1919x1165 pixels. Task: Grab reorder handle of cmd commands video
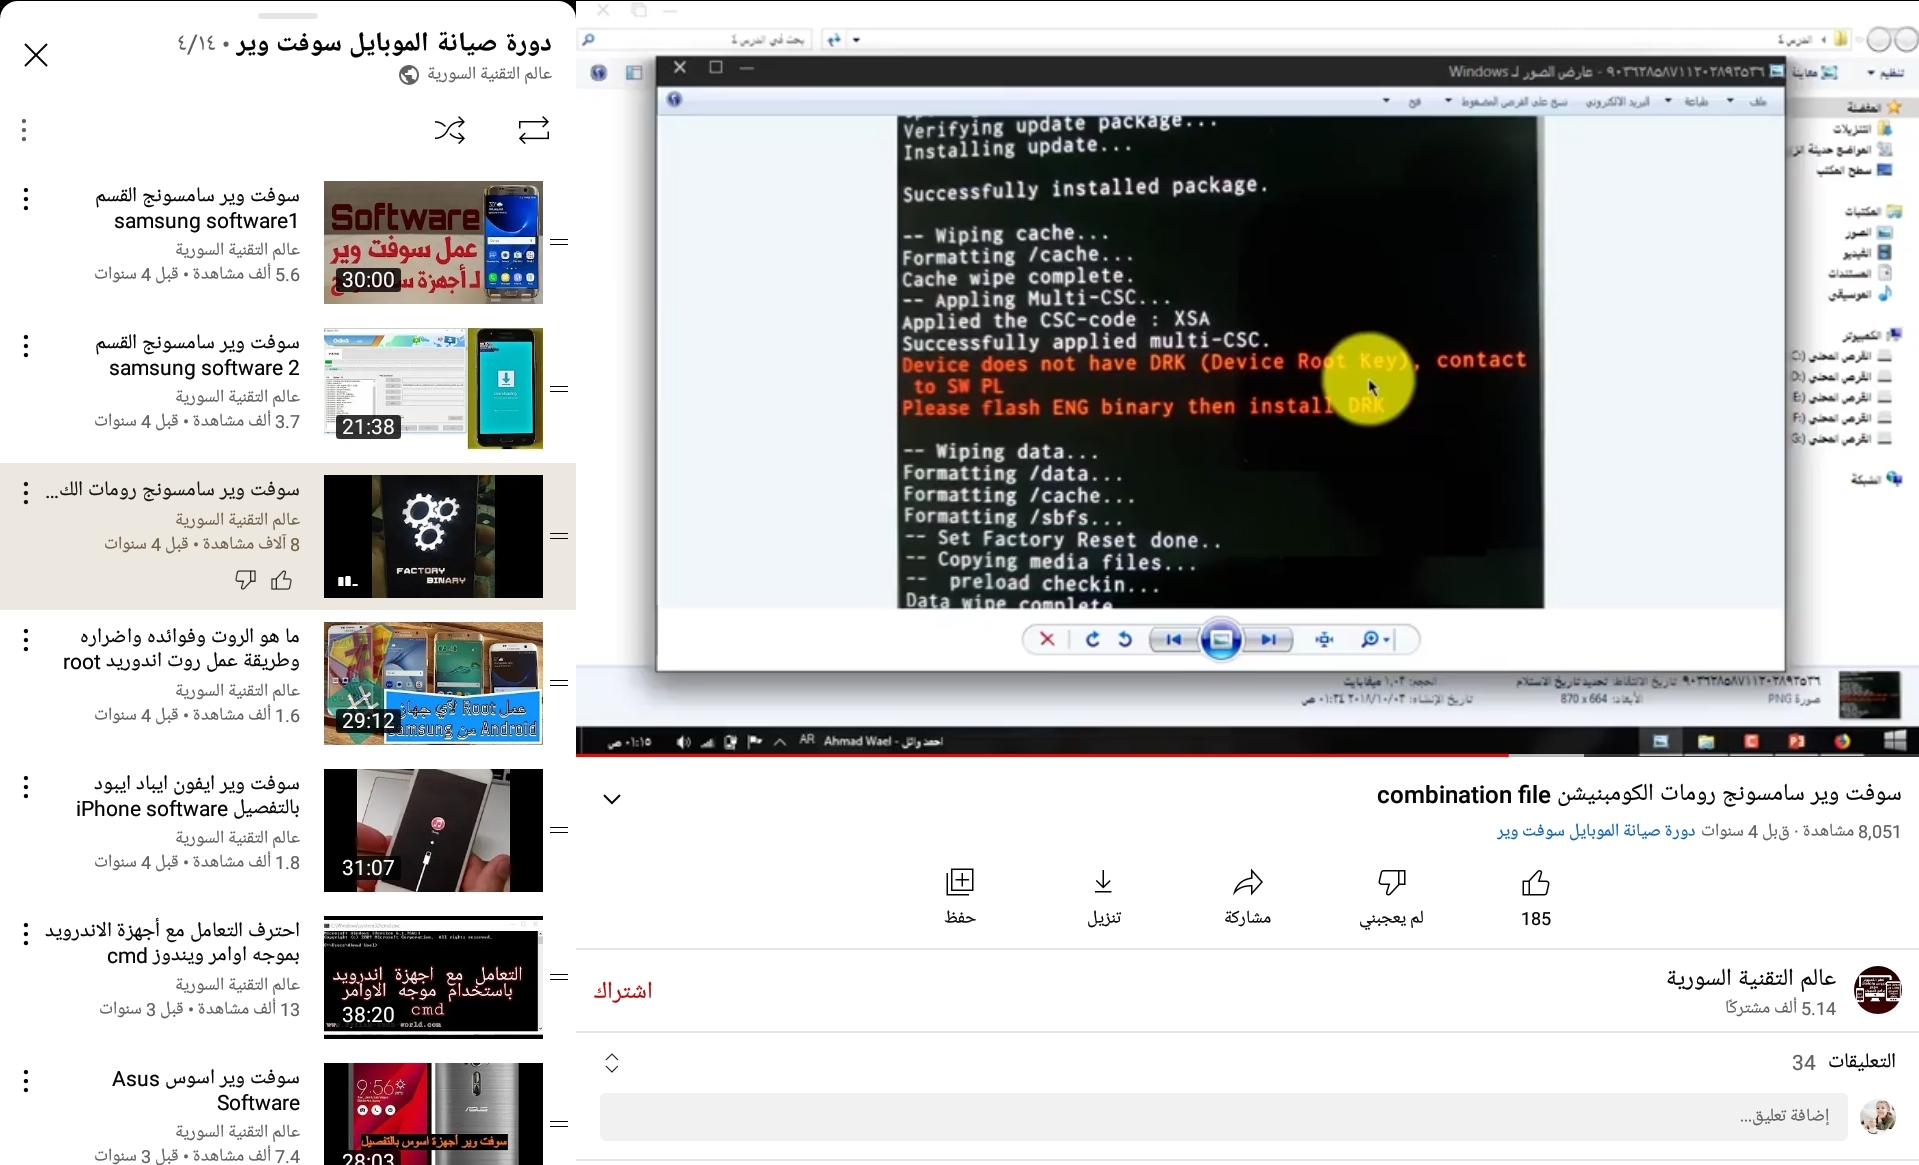tap(559, 977)
